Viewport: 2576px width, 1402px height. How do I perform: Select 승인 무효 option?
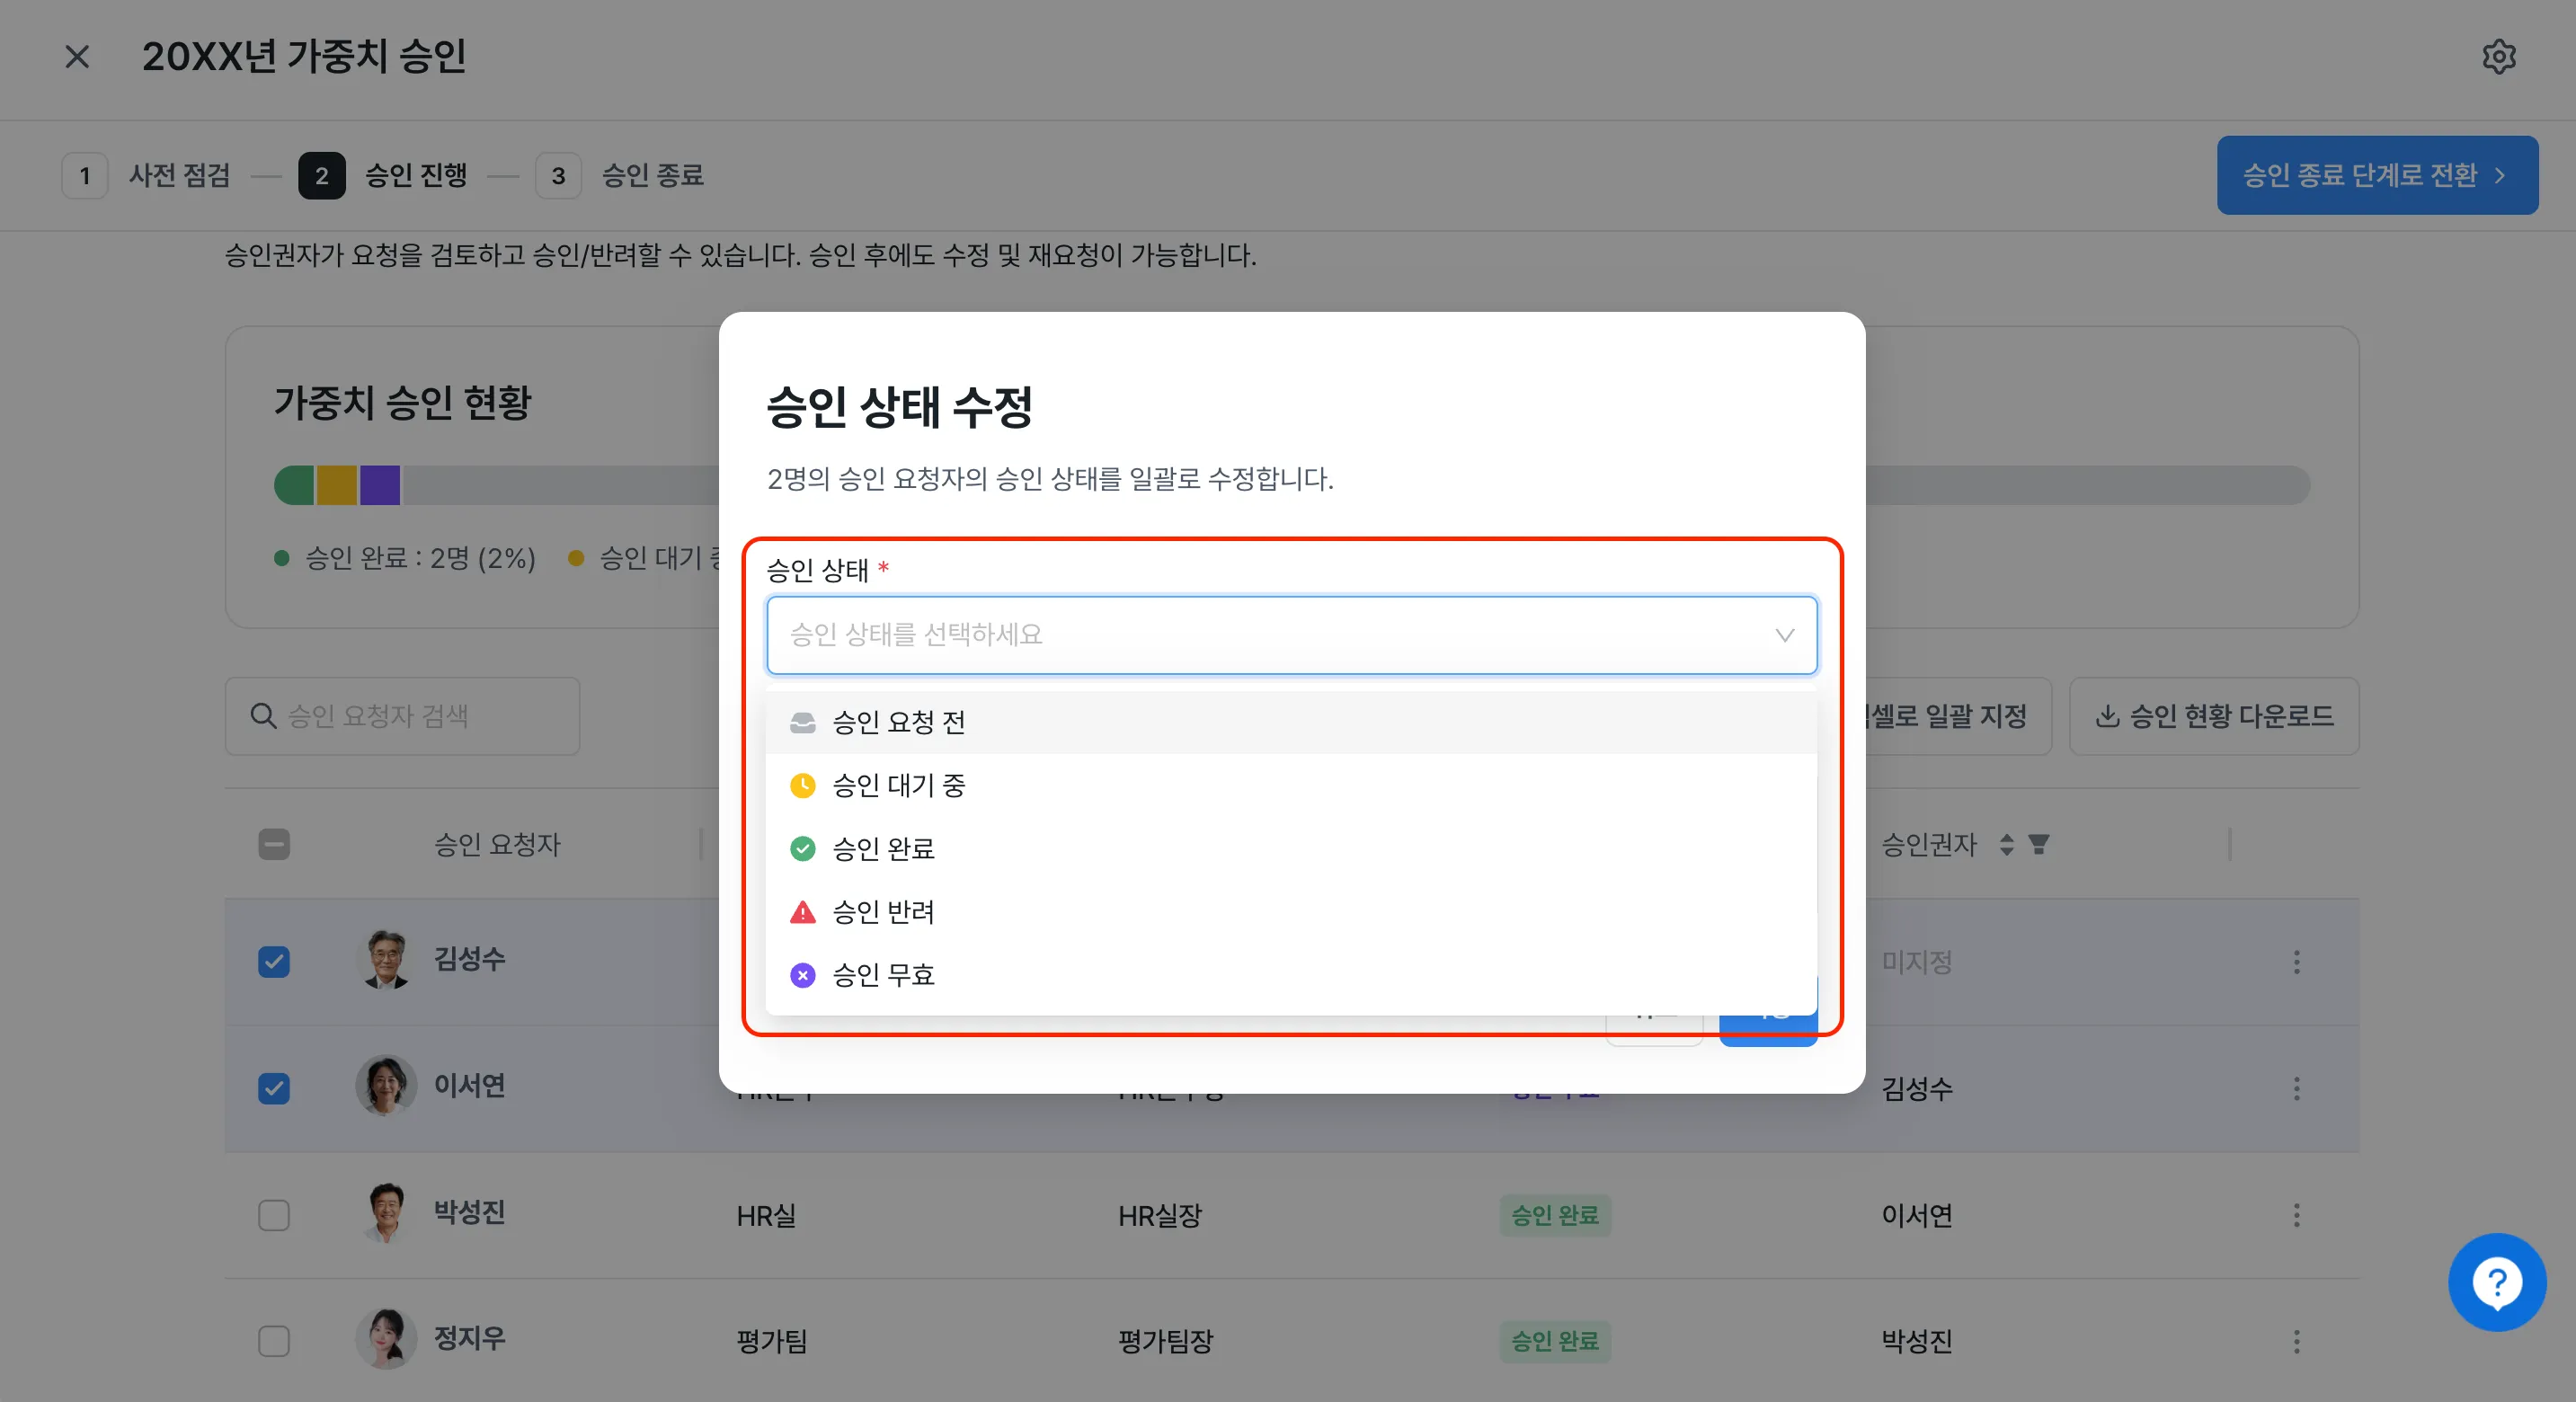pyautogui.click(x=1291, y=975)
